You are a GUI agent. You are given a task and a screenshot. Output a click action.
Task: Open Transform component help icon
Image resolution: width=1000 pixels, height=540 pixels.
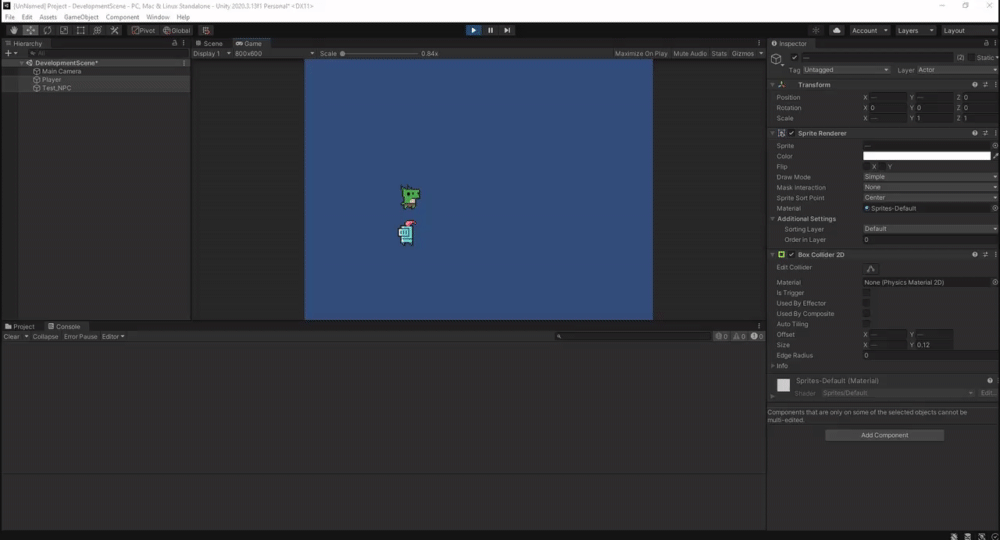click(x=974, y=84)
